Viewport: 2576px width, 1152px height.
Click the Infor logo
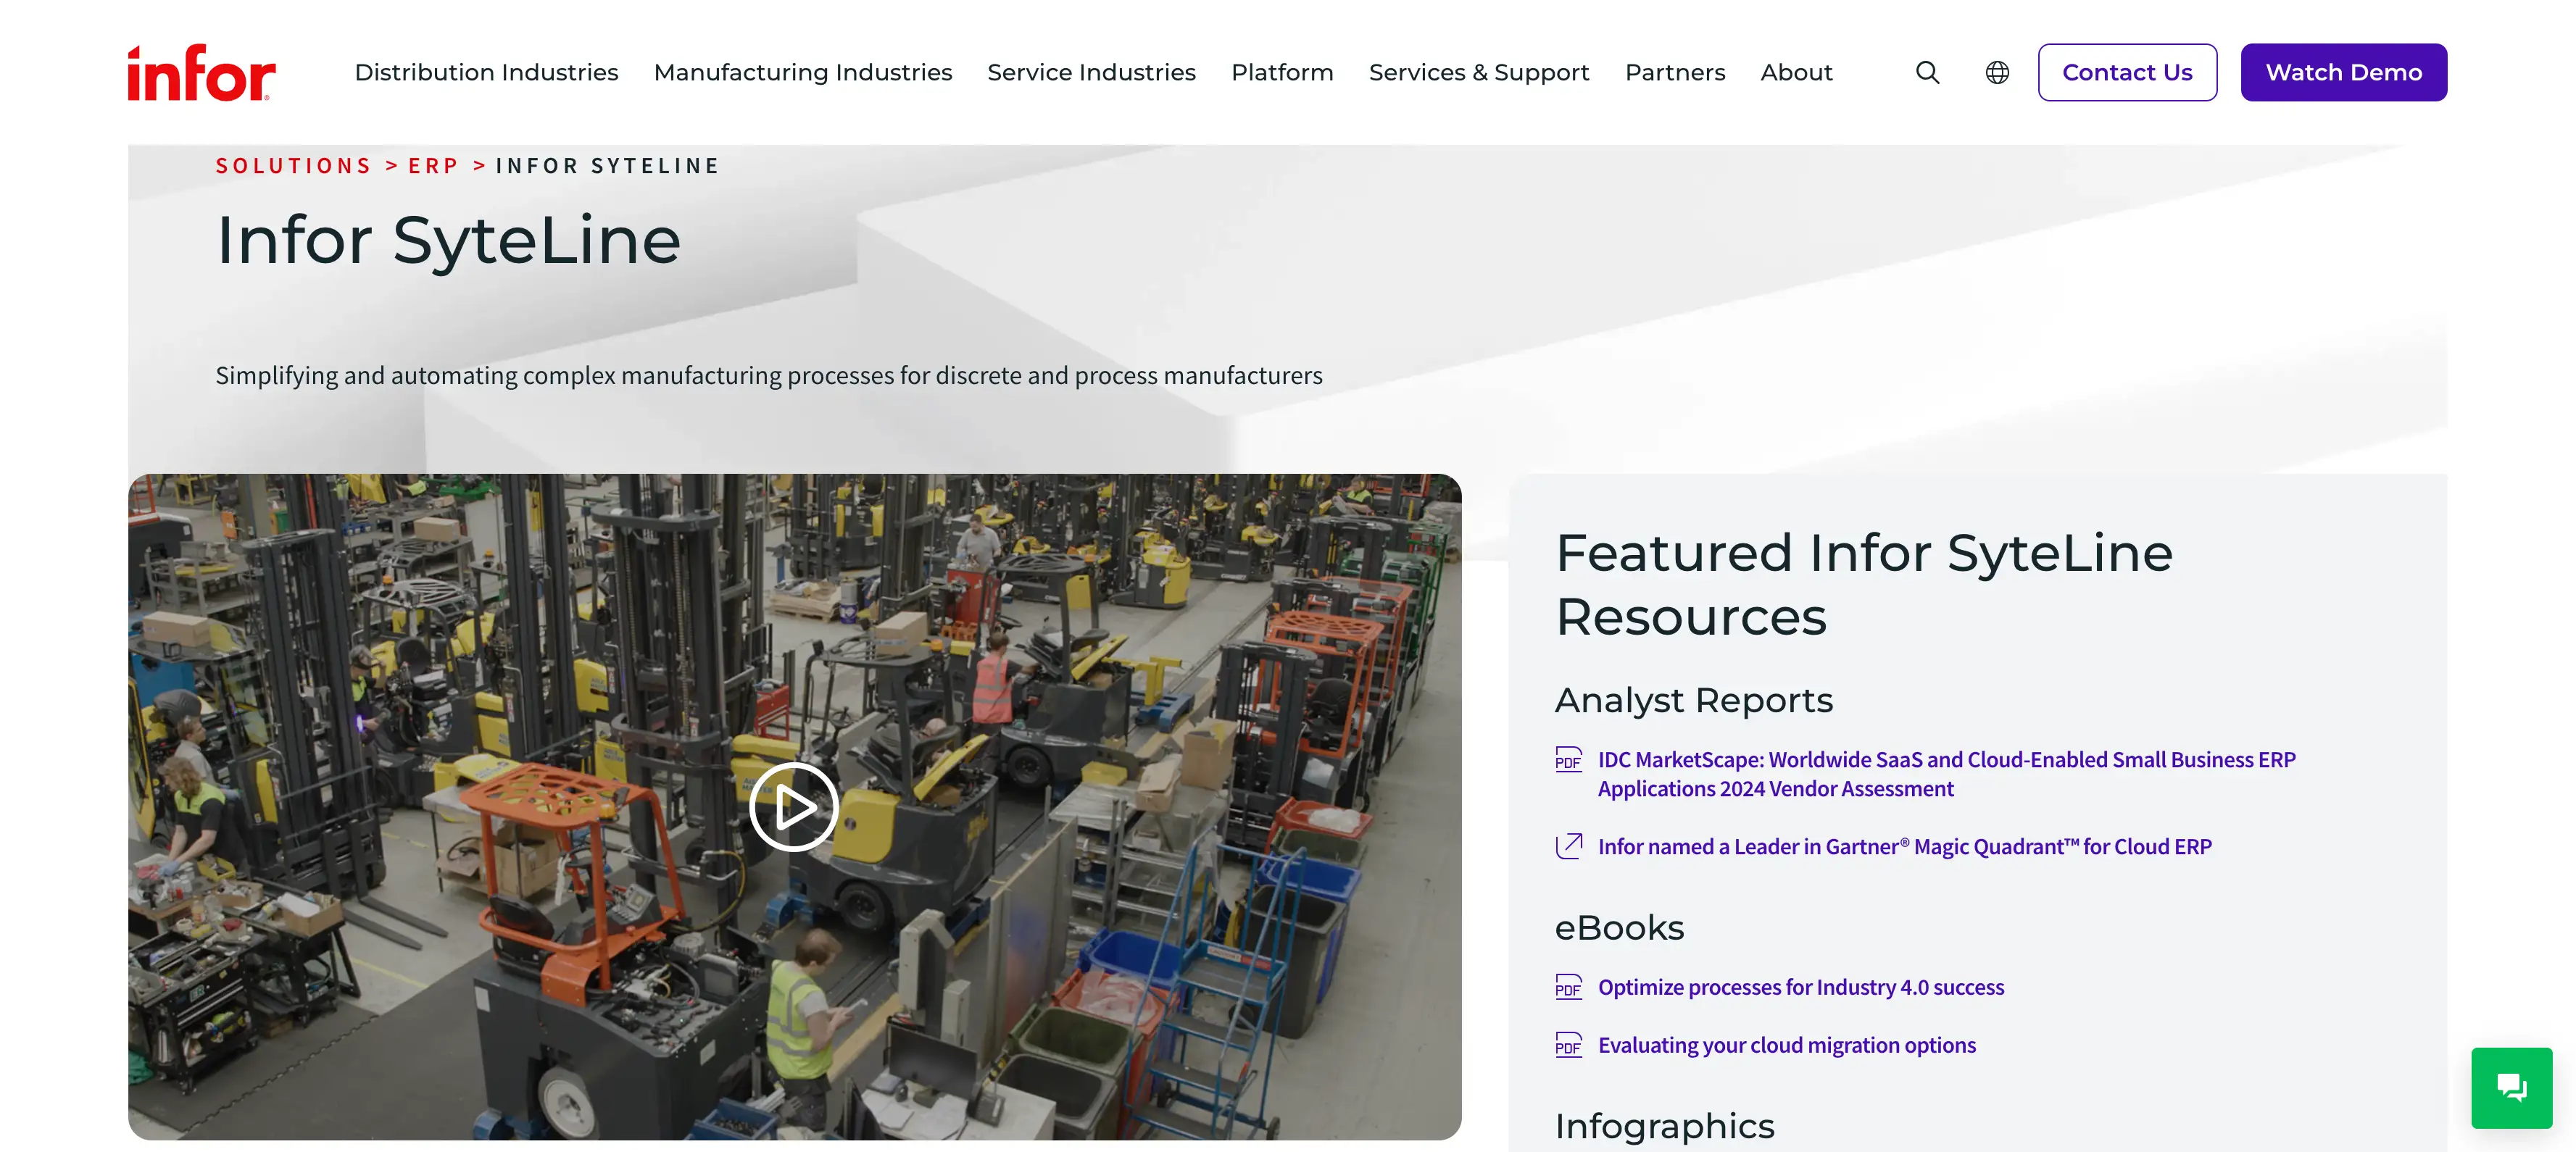(x=201, y=73)
